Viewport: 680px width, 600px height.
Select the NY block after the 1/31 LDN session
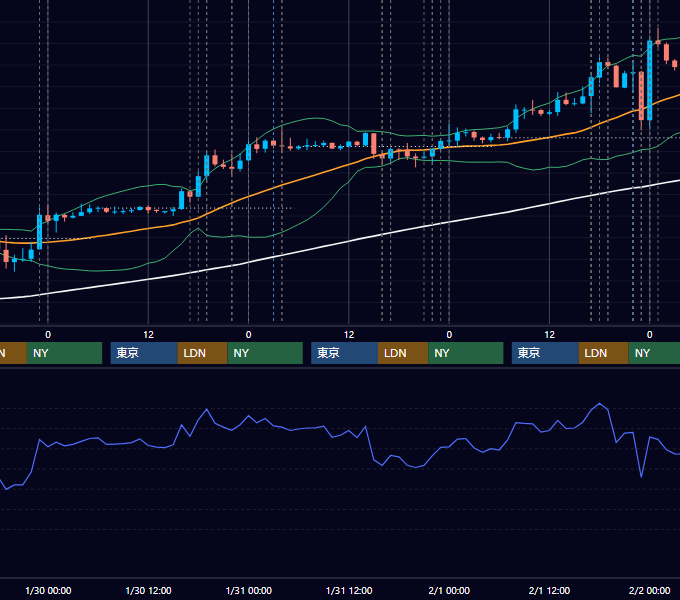(466, 353)
